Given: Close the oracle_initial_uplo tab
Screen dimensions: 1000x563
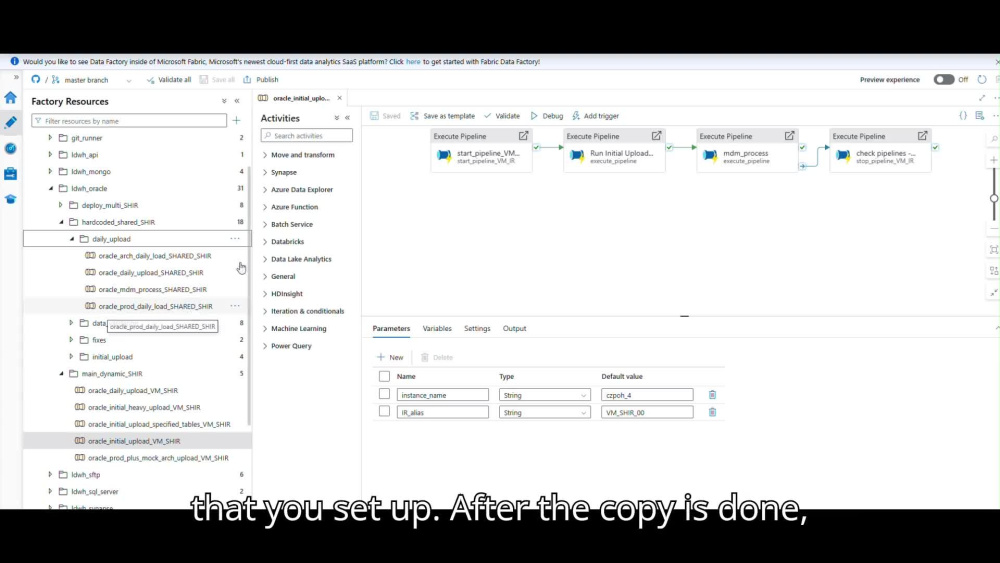Looking at the screenshot, I should click(339, 98).
